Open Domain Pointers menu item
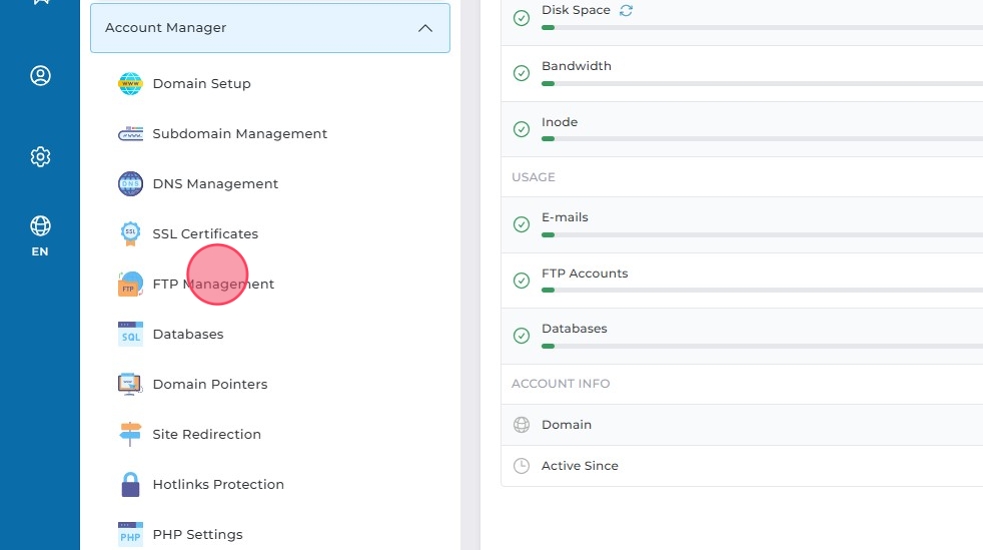Viewport: 983px width, 550px height. [210, 384]
